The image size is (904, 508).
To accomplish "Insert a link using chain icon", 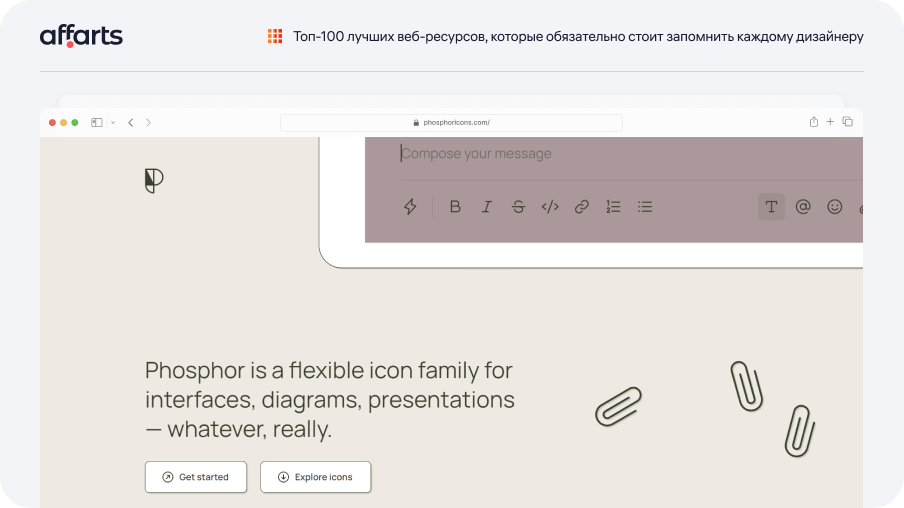I will [x=582, y=206].
